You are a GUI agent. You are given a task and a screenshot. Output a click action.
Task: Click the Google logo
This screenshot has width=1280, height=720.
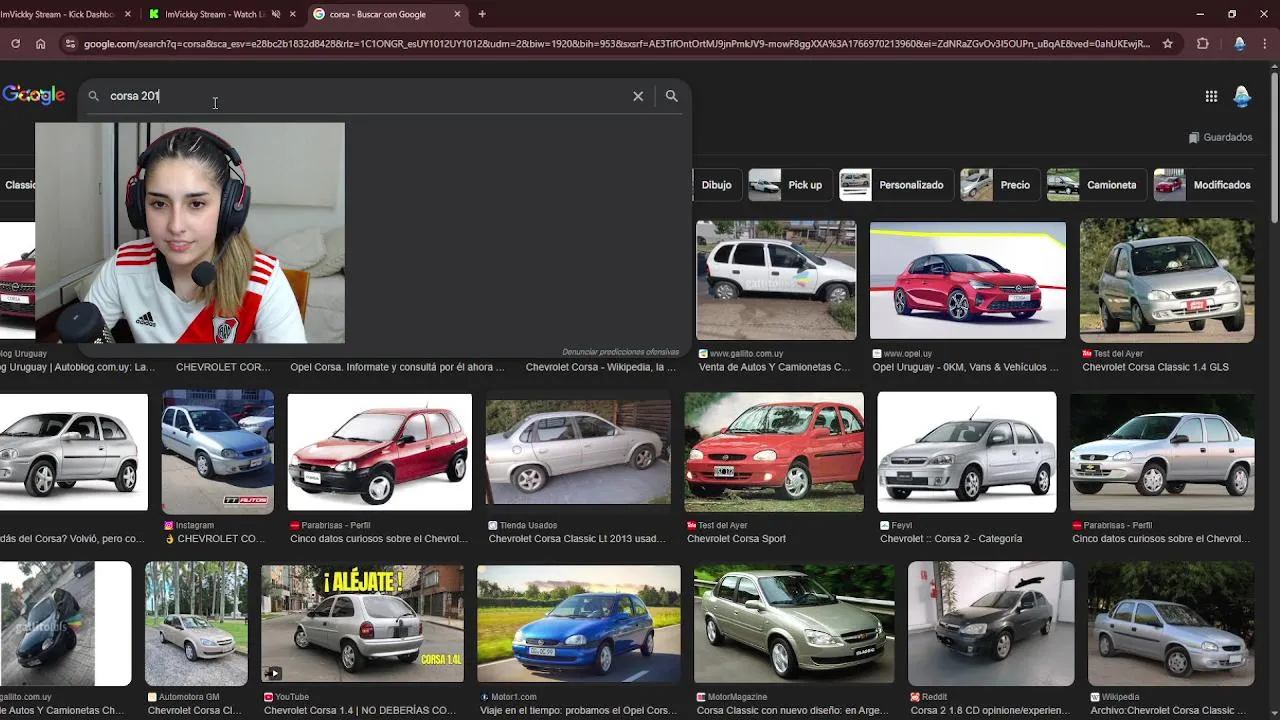click(x=33, y=95)
